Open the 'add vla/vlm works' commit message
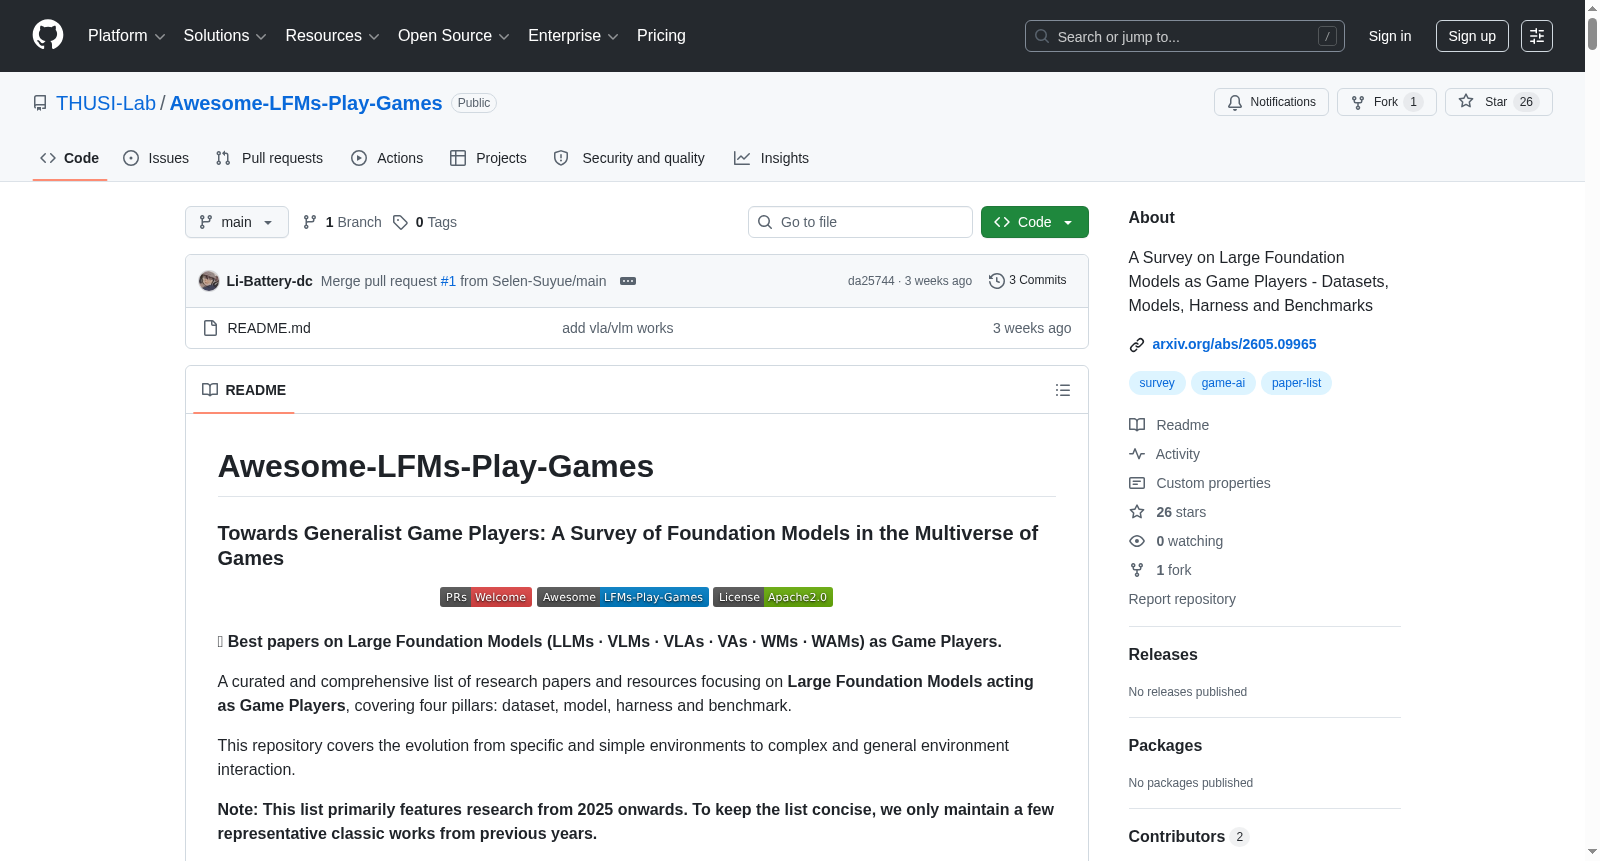Screen dimensions: 1600x861 point(617,328)
